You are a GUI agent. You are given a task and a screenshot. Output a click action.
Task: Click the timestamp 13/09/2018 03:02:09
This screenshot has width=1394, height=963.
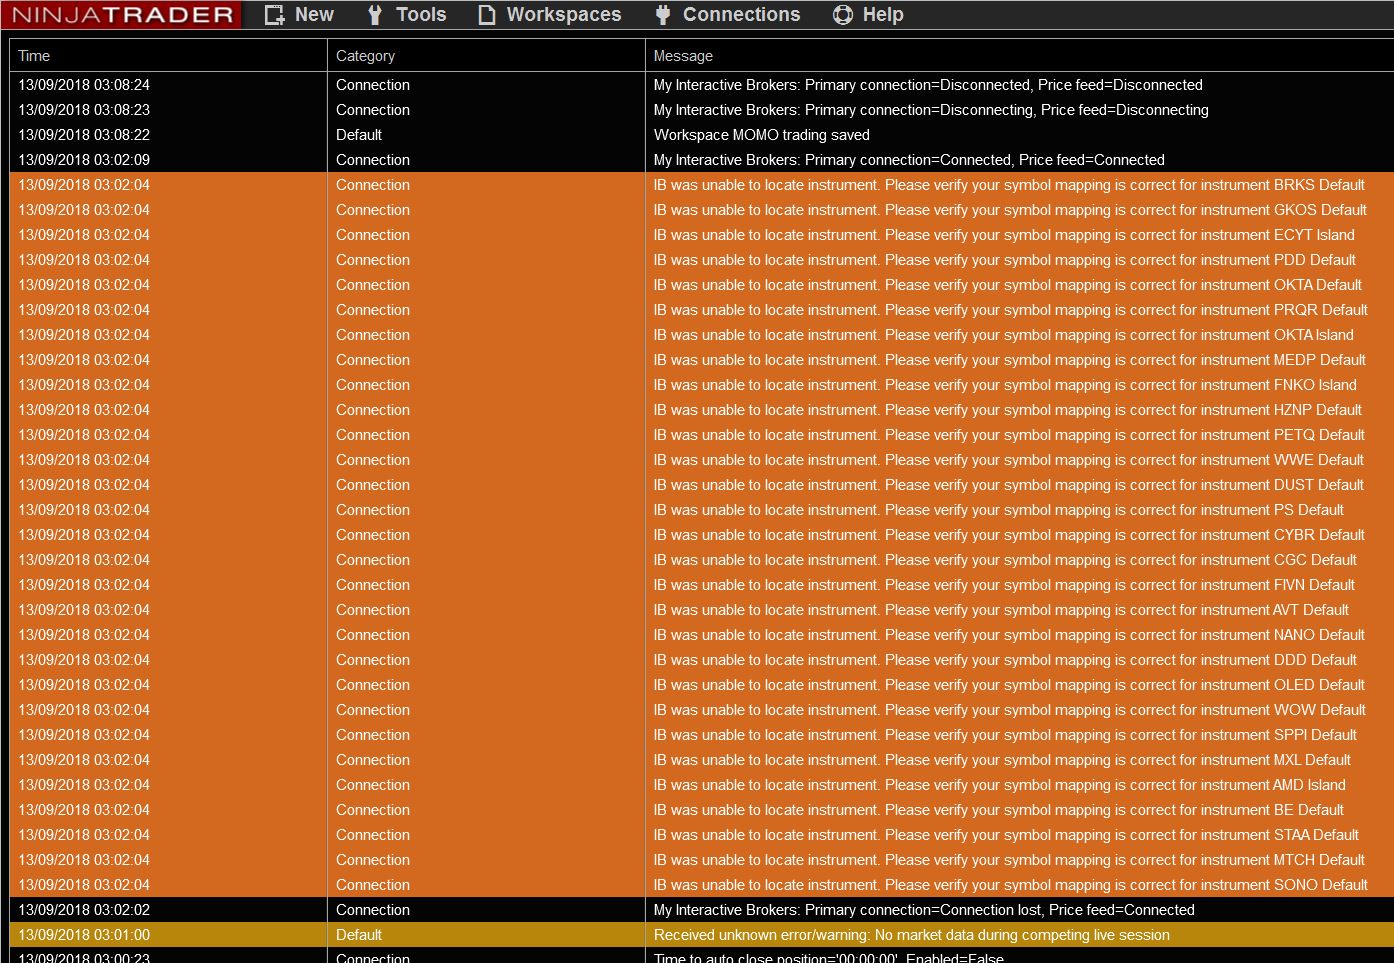coord(84,160)
